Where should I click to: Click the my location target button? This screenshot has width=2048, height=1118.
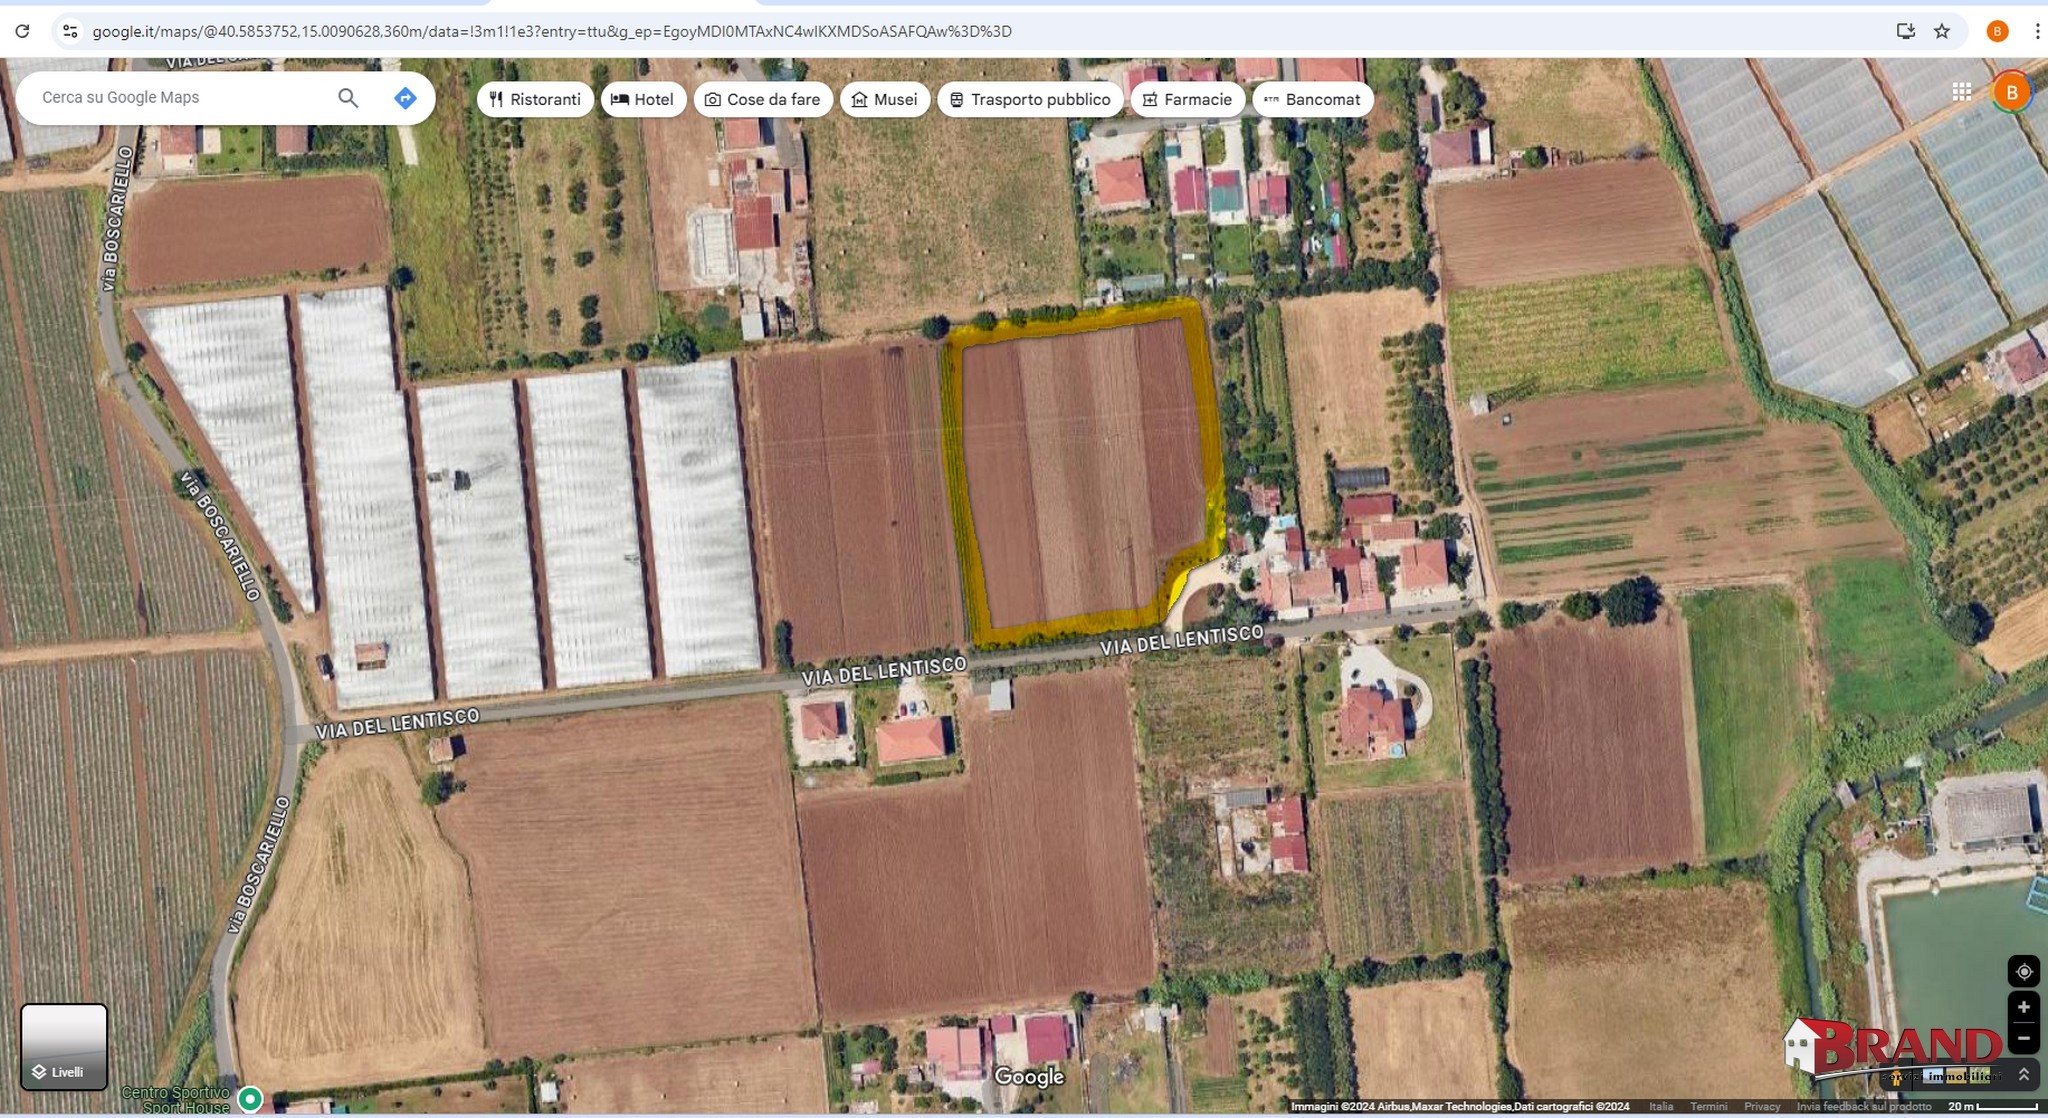(2023, 971)
